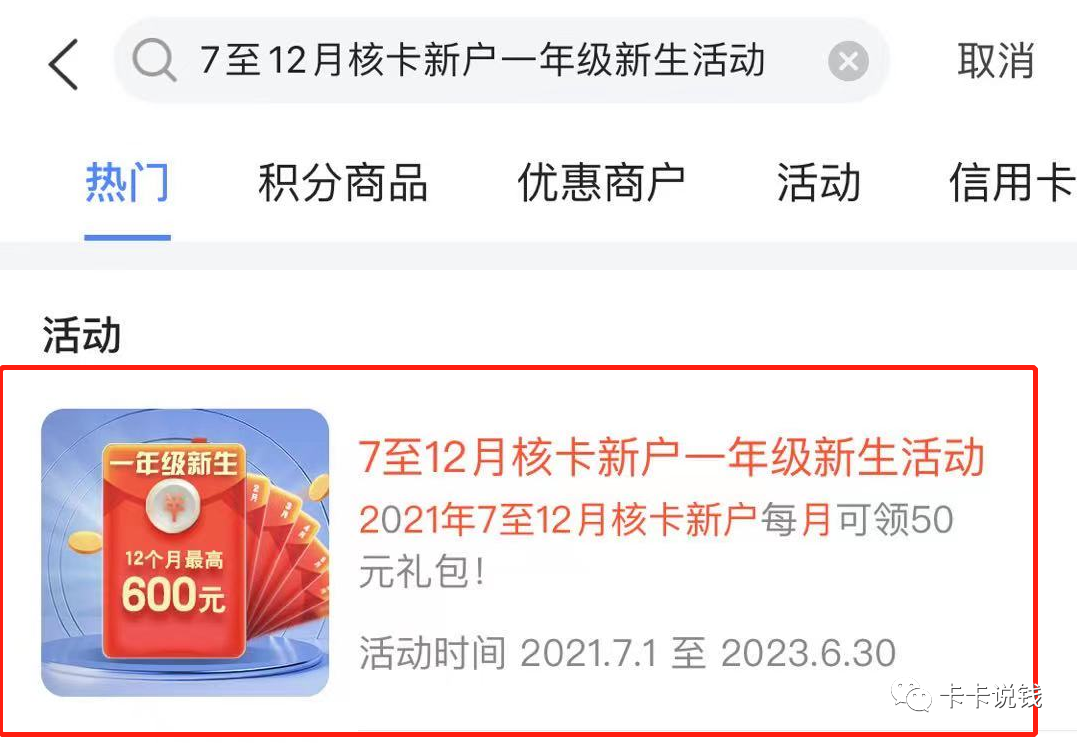This screenshot has height=743, width=1077.
Task: Click the 600元 amount on the red envelope
Action: point(173,595)
